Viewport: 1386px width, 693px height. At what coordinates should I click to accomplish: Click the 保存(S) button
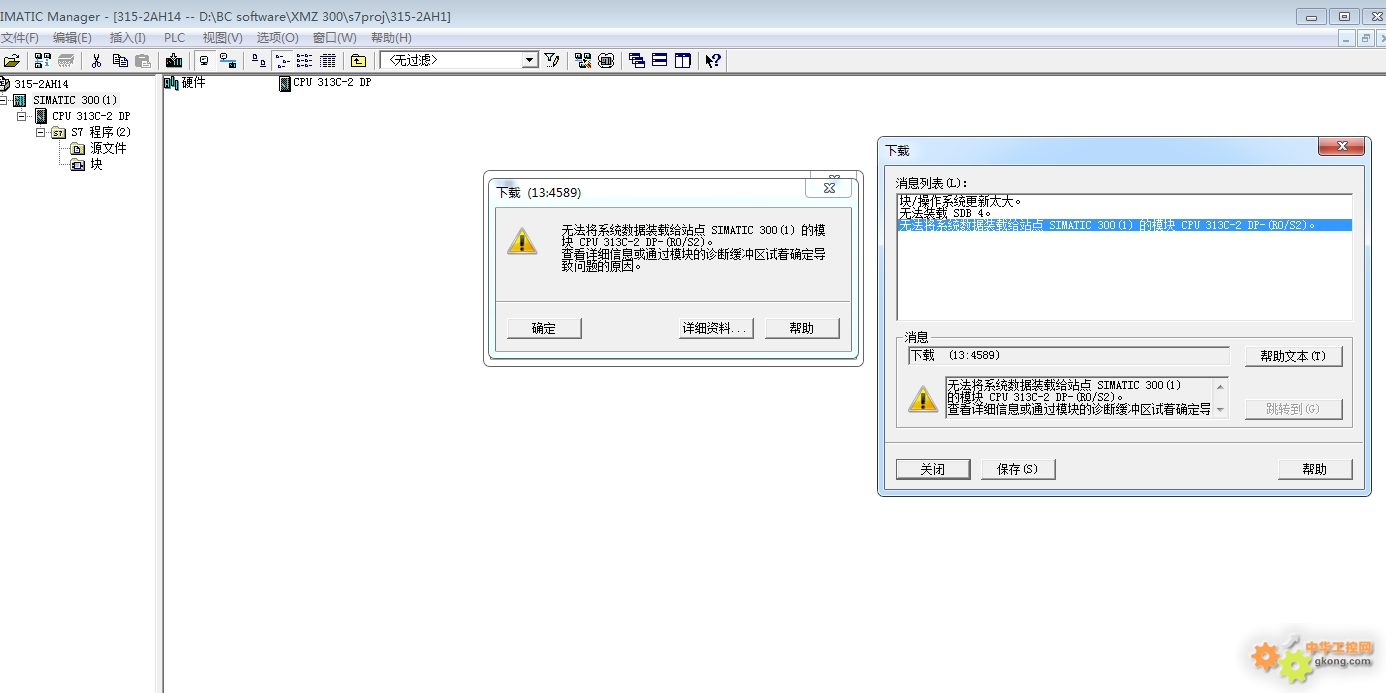[1018, 469]
